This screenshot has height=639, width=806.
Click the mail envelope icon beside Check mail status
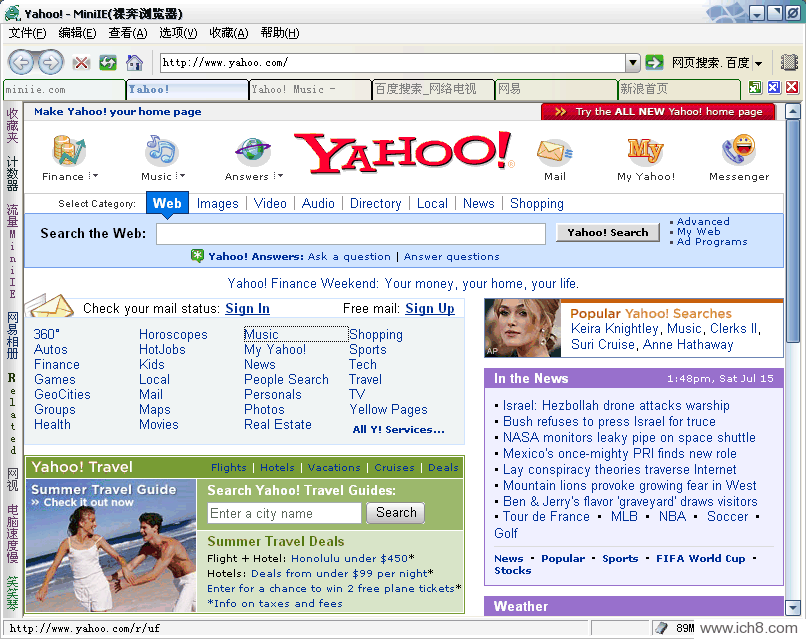coord(50,306)
